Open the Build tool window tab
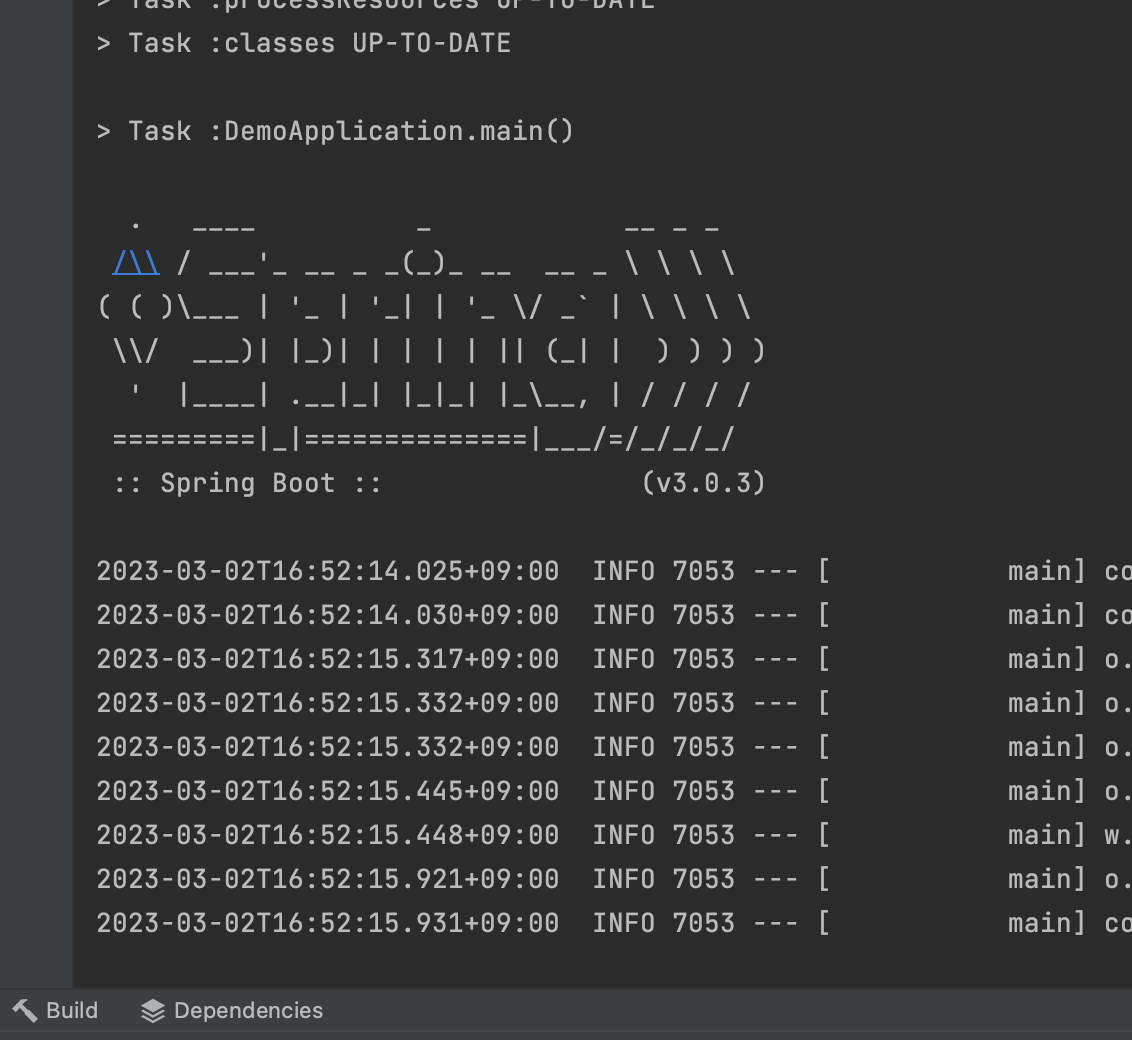Viewport: 1132px width, 1040px height. (56, 1010)
